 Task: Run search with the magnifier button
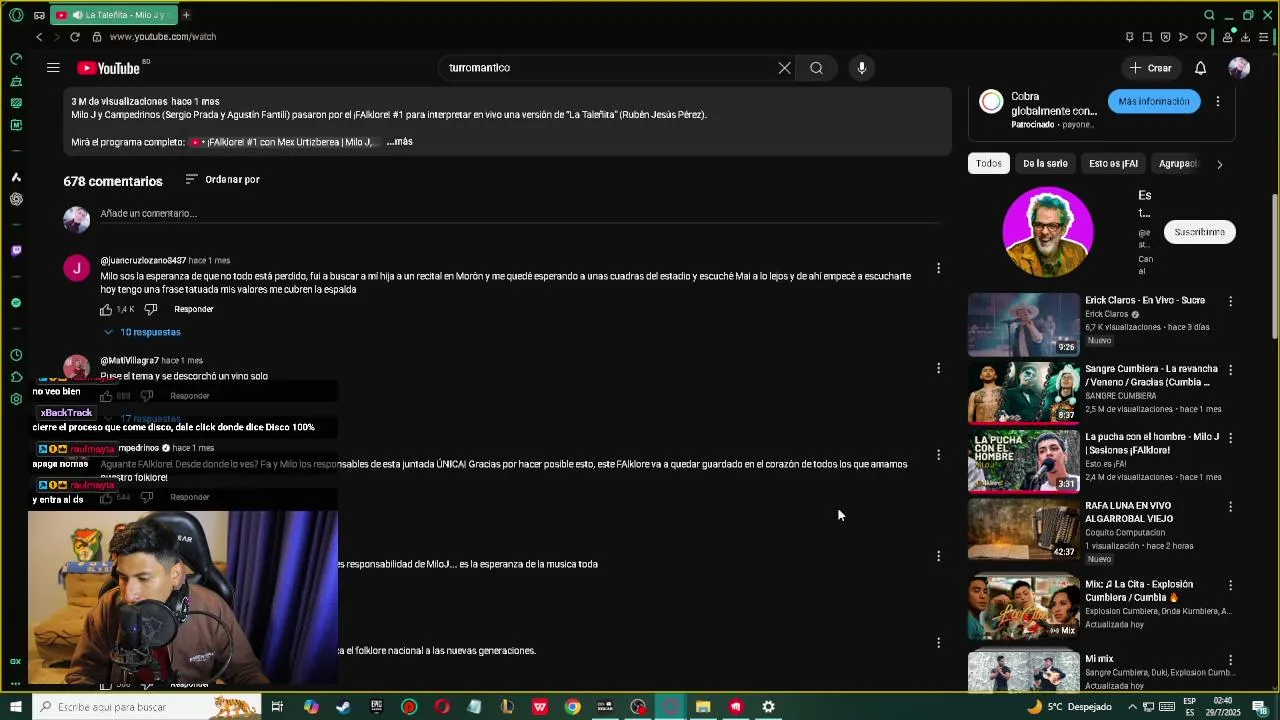coord(816,68)
